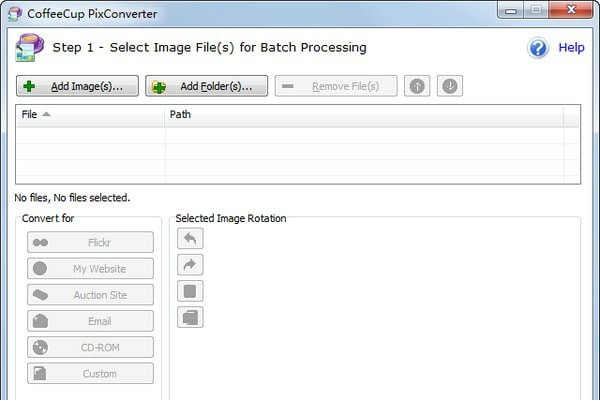600x416 pixels.
Task: Click the Help link text
Action: pyautogui.click(x=571, y=48)
